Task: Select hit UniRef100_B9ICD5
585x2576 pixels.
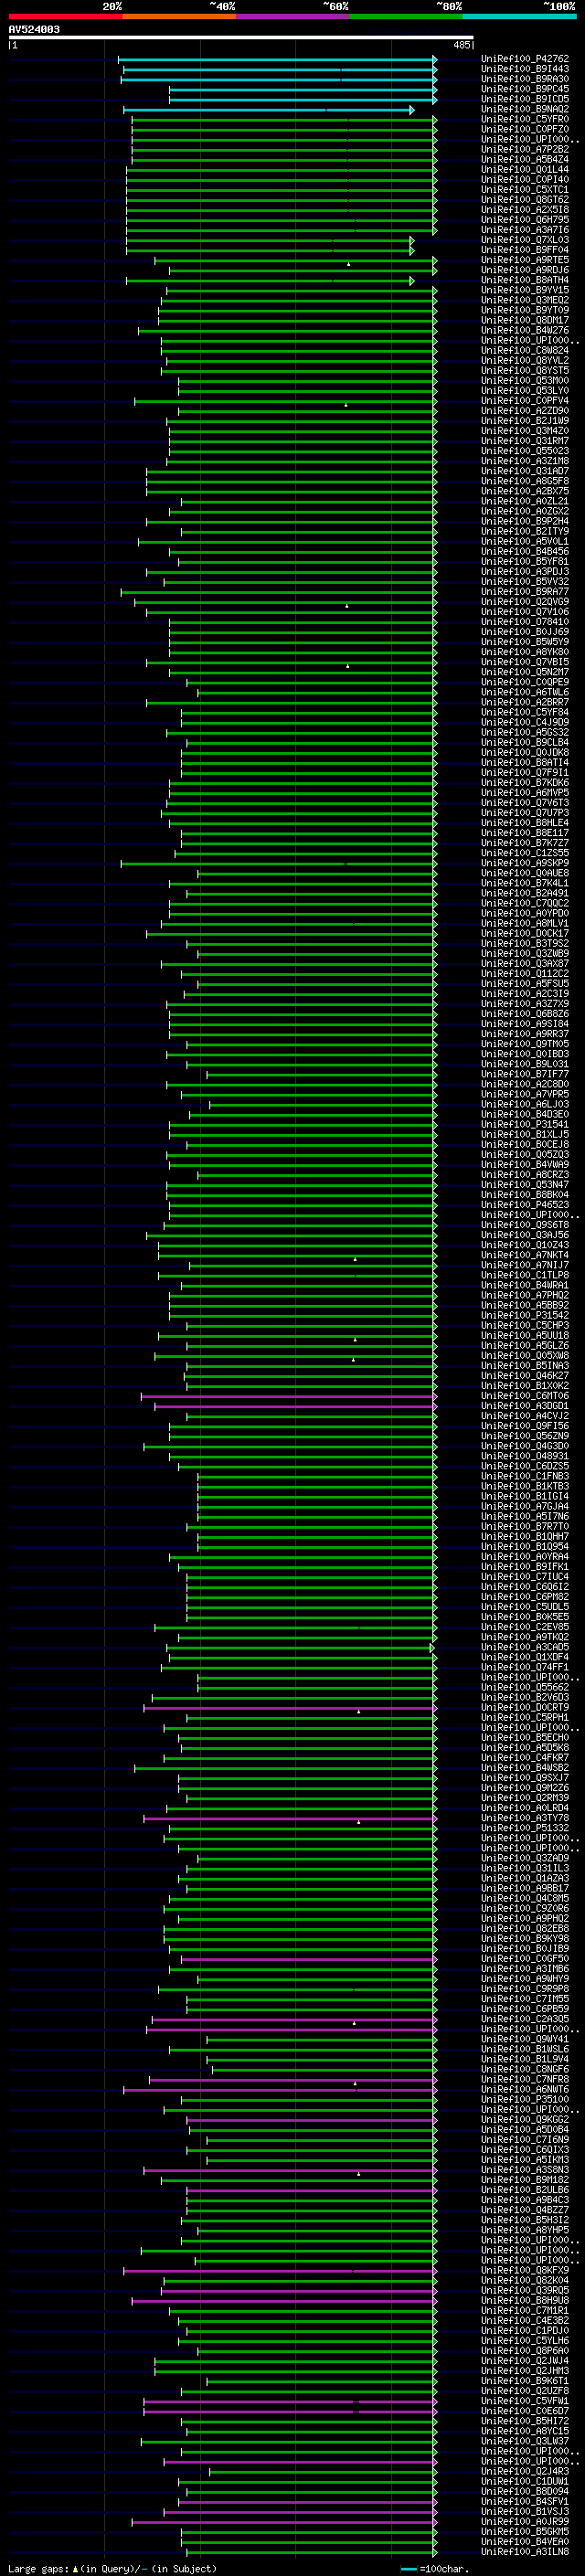Action: 524,99
